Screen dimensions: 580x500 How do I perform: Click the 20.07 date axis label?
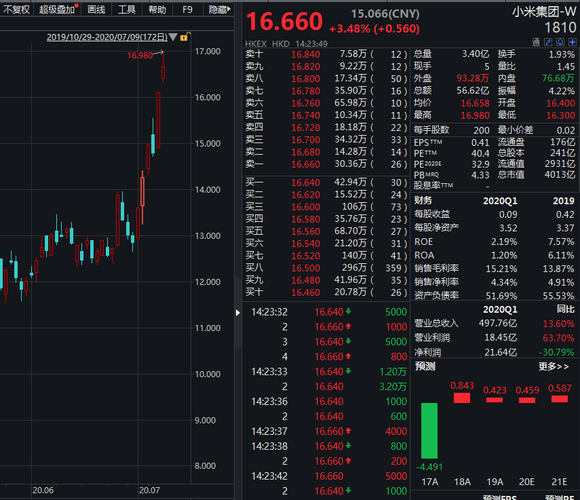tap(149, 490)
